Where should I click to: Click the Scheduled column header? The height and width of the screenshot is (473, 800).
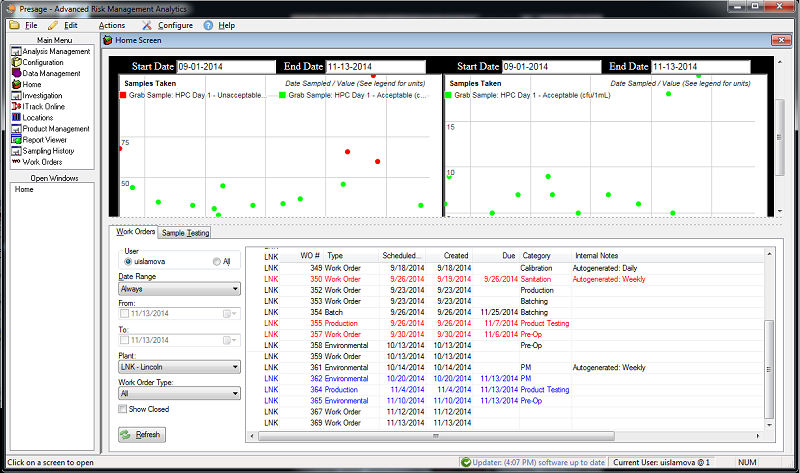[x=401, y=256]
